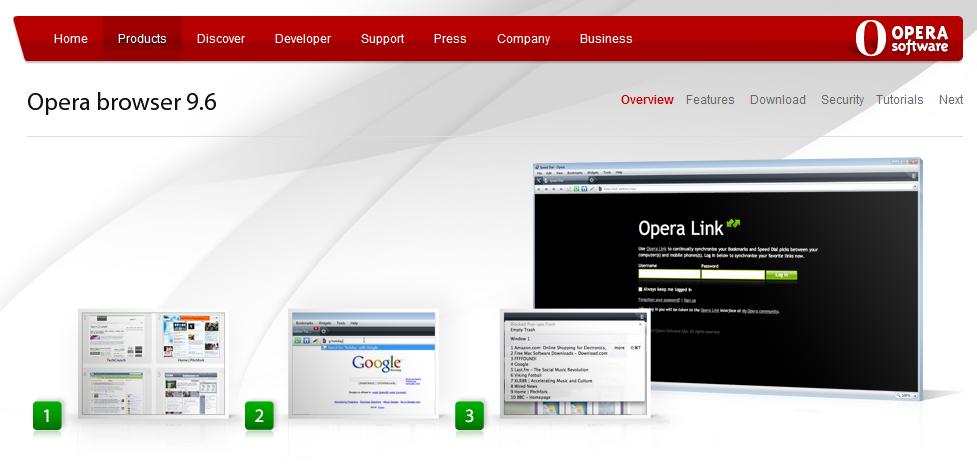977x469 pixels.
Task: Click the Next link
Action: pos(951,100)
